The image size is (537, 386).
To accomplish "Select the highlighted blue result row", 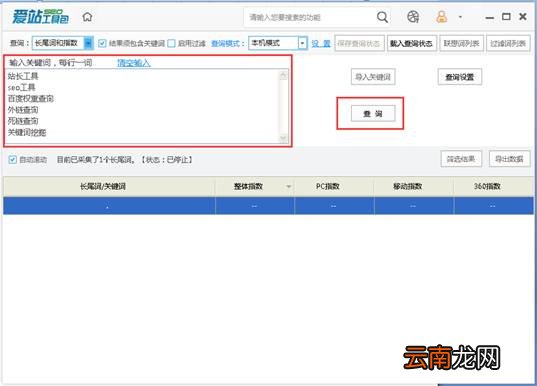I will point(268,206).
